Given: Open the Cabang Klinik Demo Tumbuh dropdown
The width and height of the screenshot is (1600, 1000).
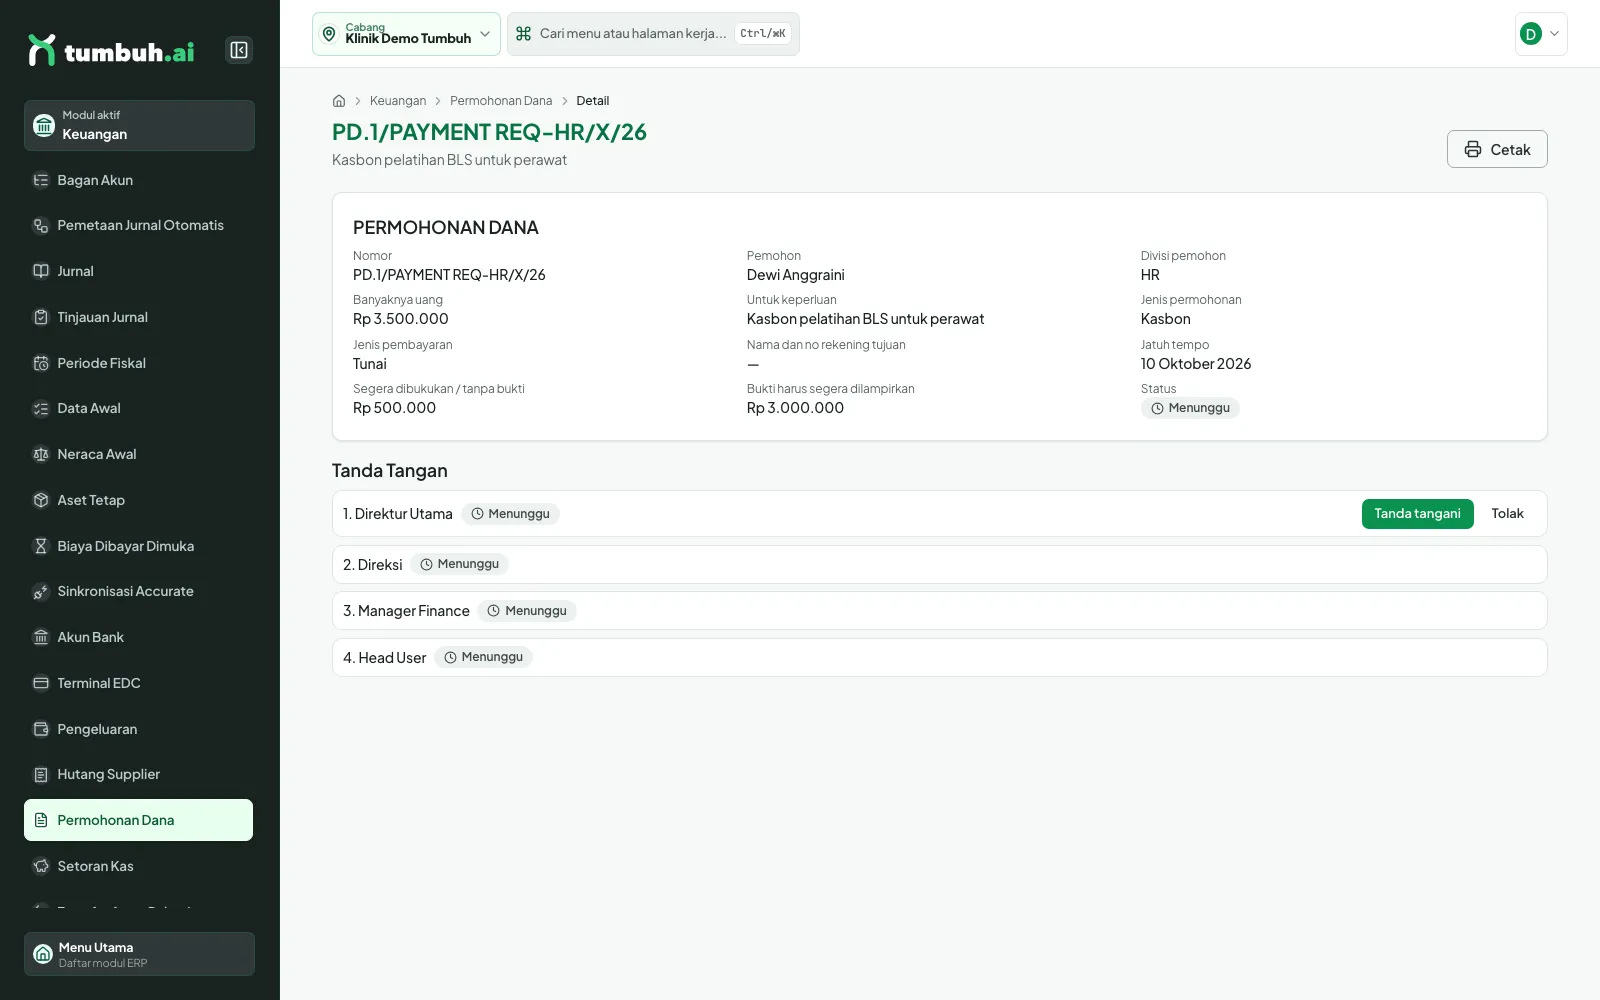Looking at the screenshot, I should [406, 34].
